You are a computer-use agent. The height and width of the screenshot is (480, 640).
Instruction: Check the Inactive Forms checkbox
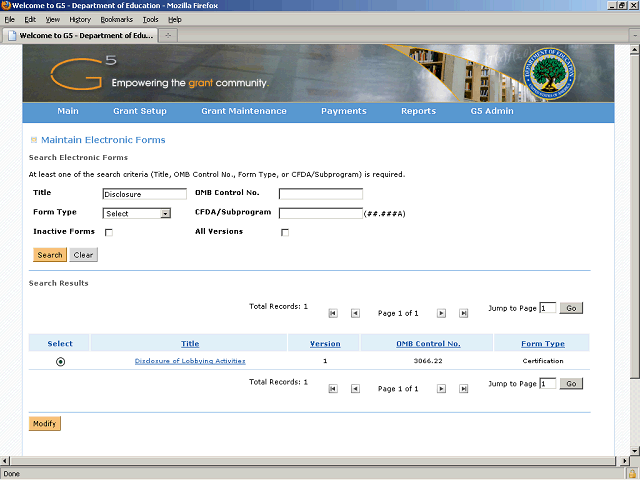tap(109, 232)
